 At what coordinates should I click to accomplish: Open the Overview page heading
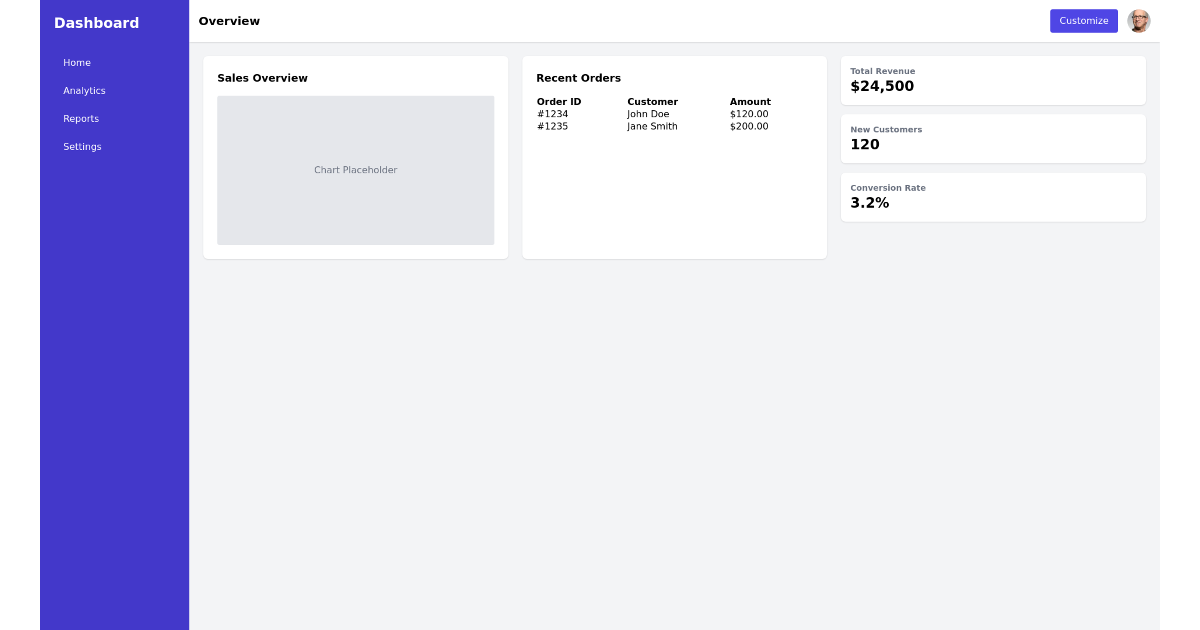click(229, 21)
